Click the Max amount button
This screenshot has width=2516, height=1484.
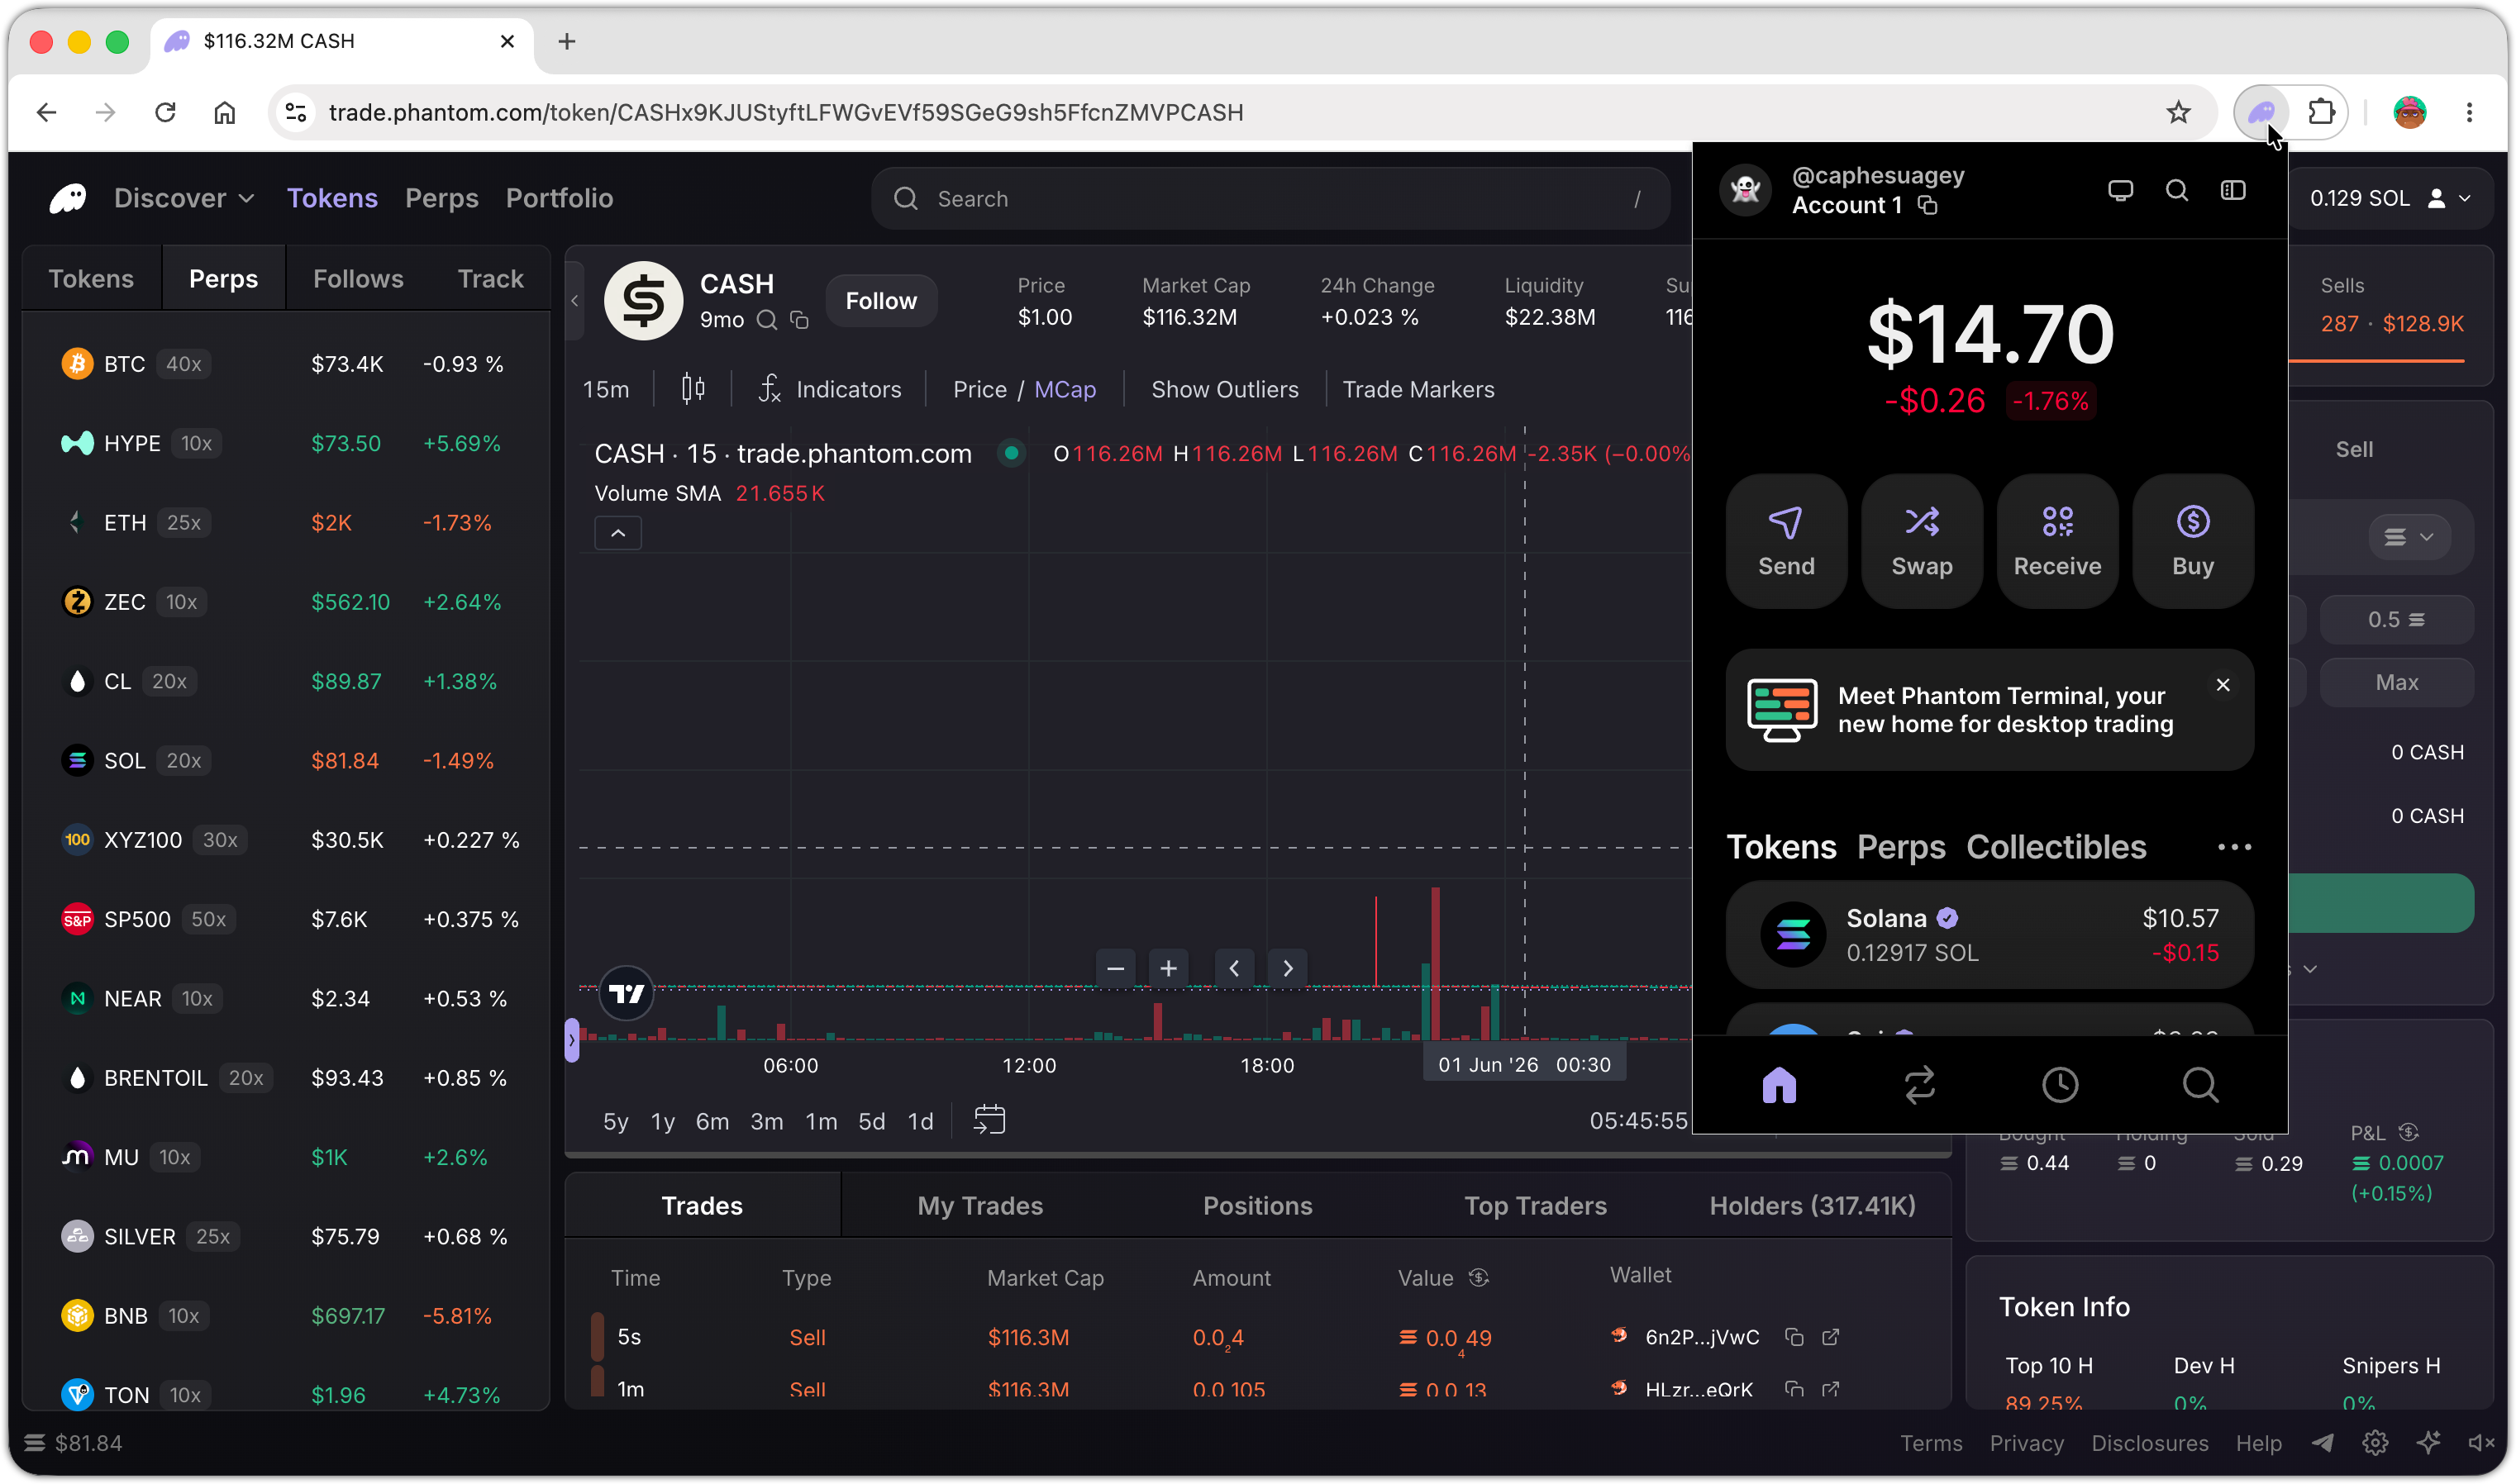point(2396,682)
